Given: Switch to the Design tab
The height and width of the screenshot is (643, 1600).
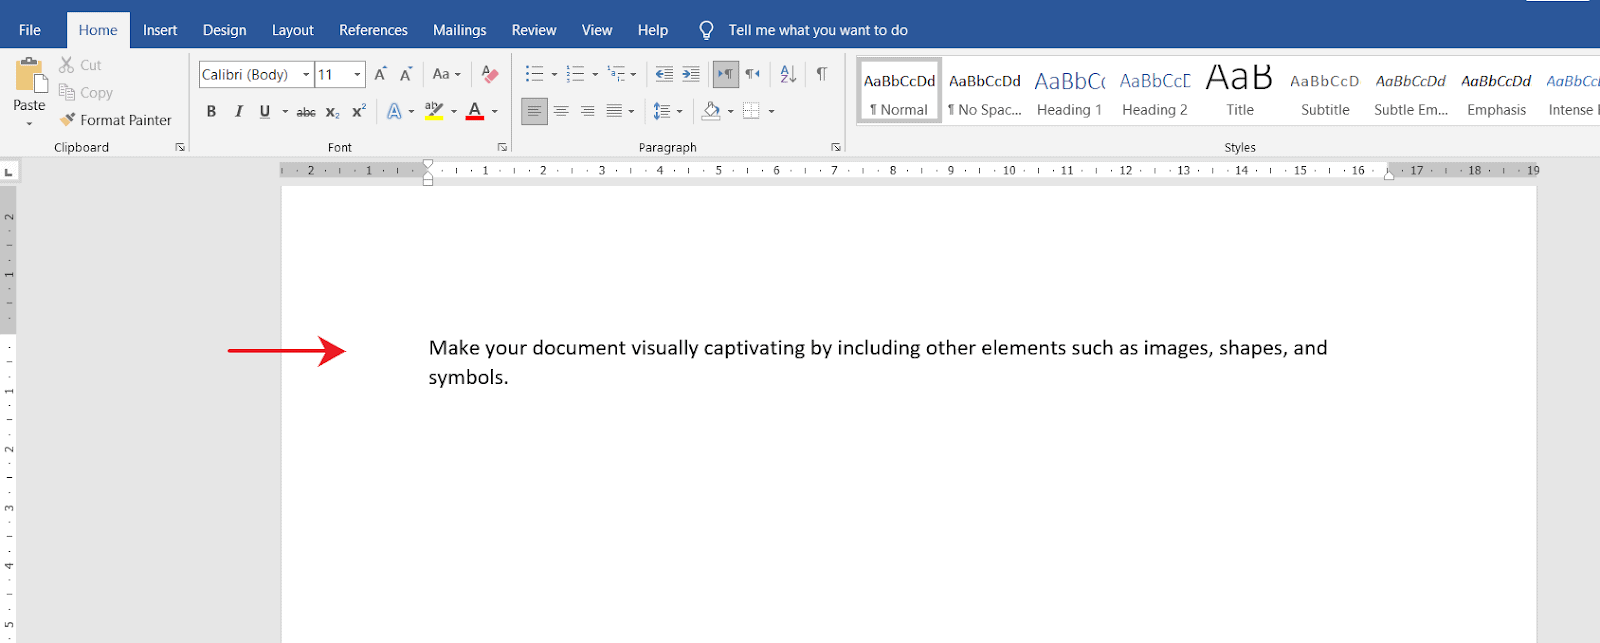Looking at the screenshot, I should point(224,30).
